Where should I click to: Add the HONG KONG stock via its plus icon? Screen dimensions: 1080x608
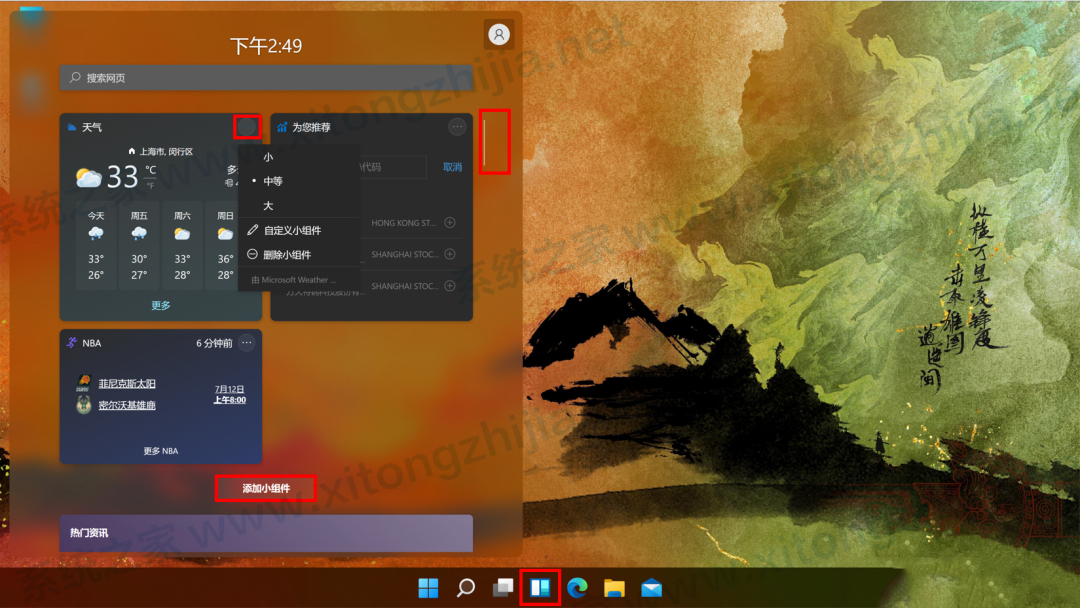click(449, 224)
